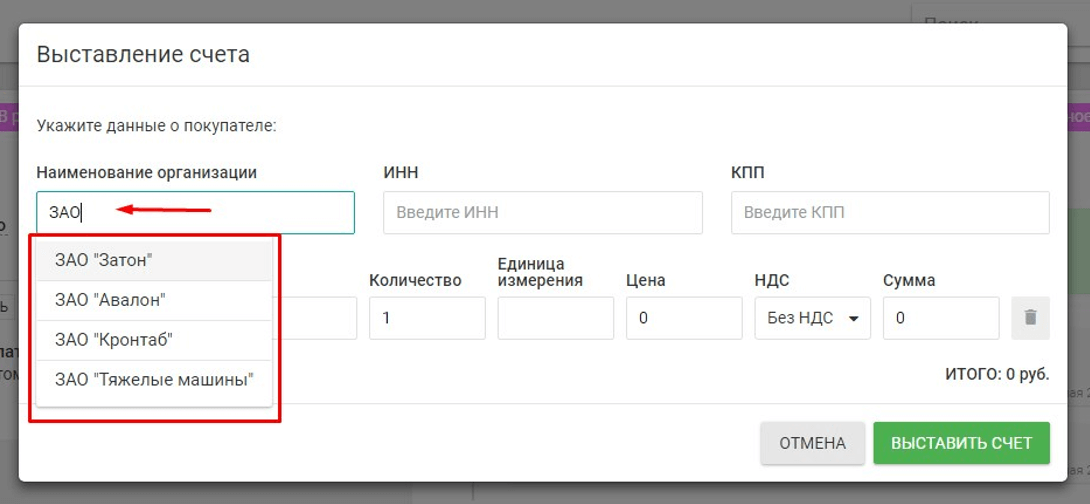Click the Единица измерения input box
The image size is (1090, 504).
pos(555,318)
